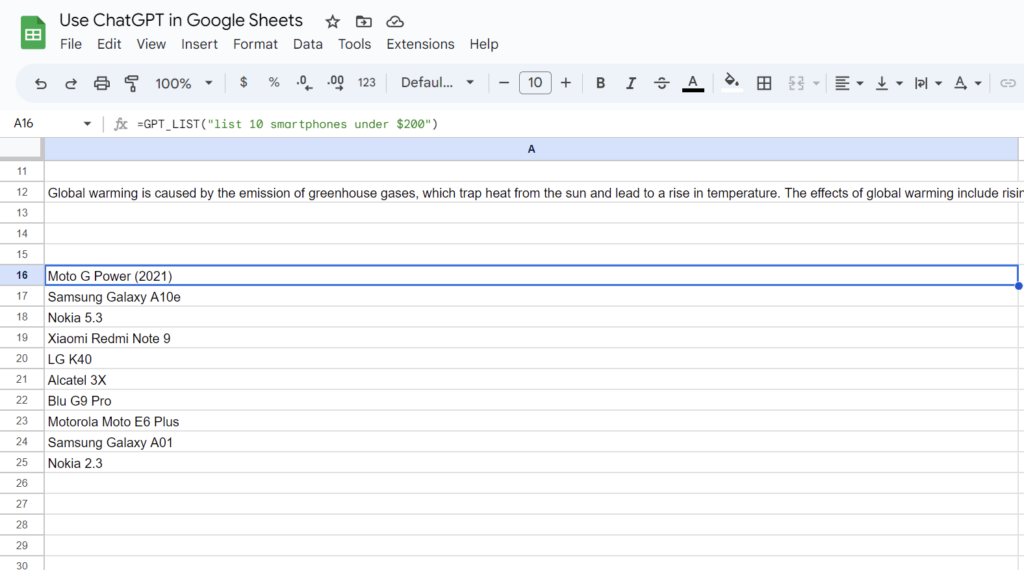Toggle Italic formatting
The height and width of the screenshot is (570, 1024).
(630, 83)
